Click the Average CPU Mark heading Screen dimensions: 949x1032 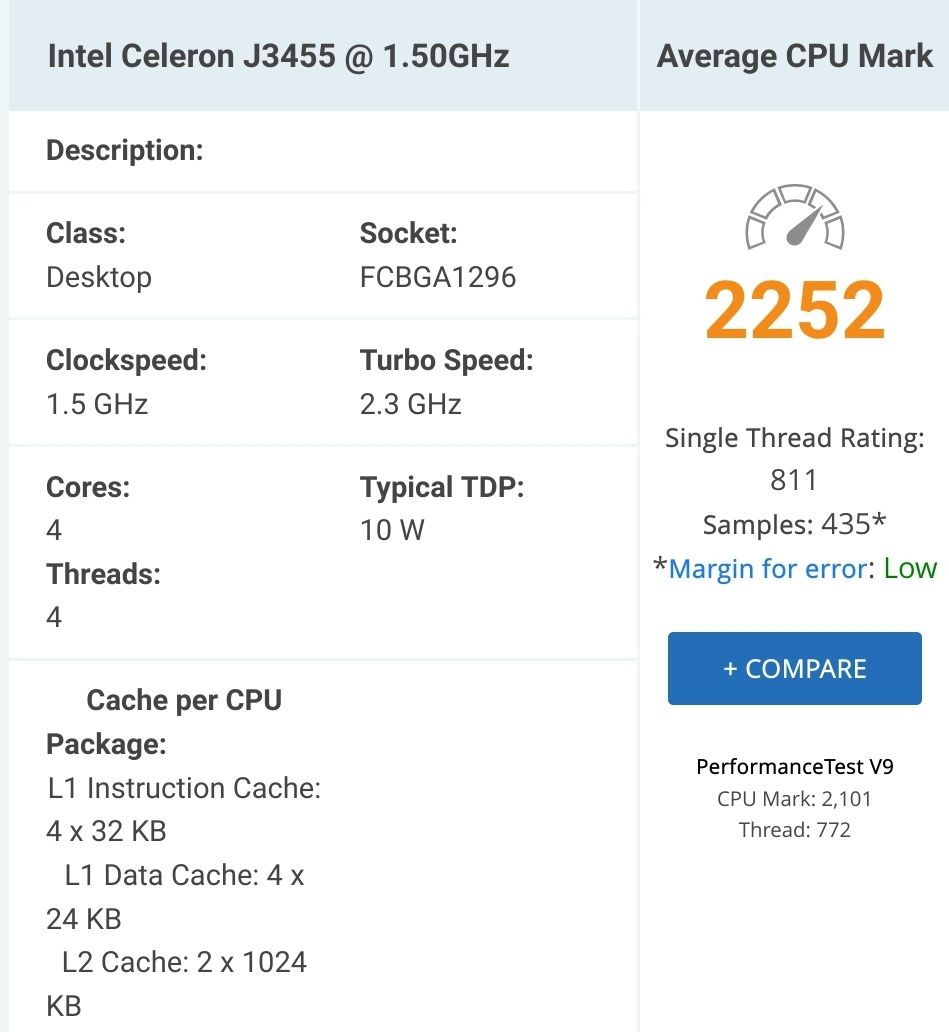point(794,56)
